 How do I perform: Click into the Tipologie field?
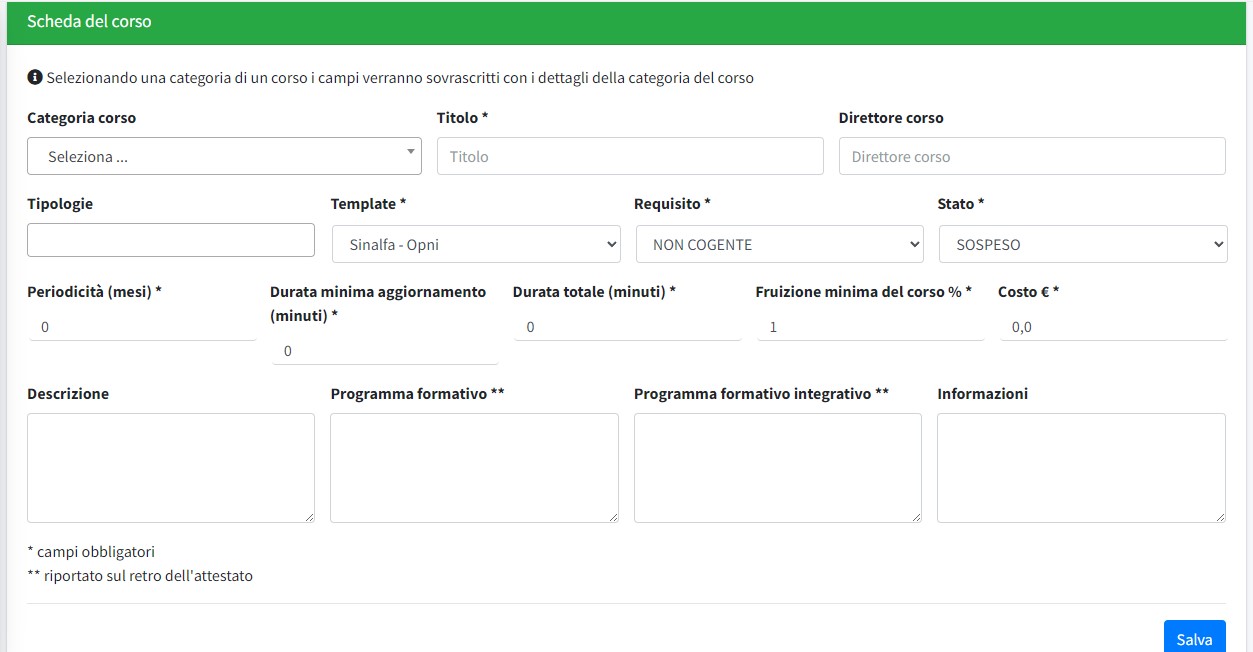171,240
